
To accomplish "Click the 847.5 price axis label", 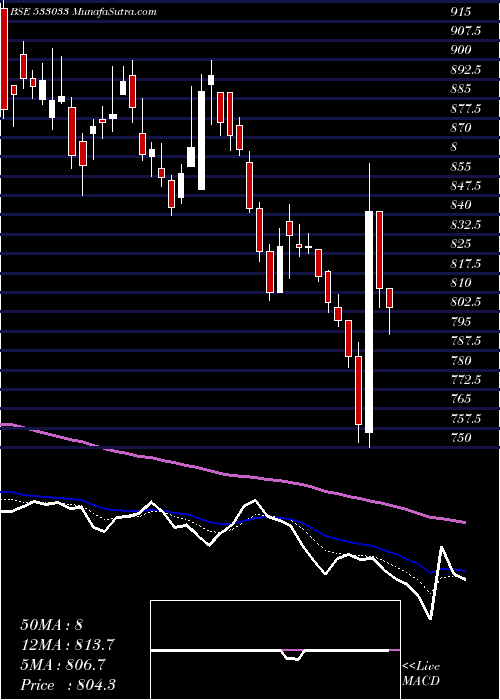I will 466,187.
